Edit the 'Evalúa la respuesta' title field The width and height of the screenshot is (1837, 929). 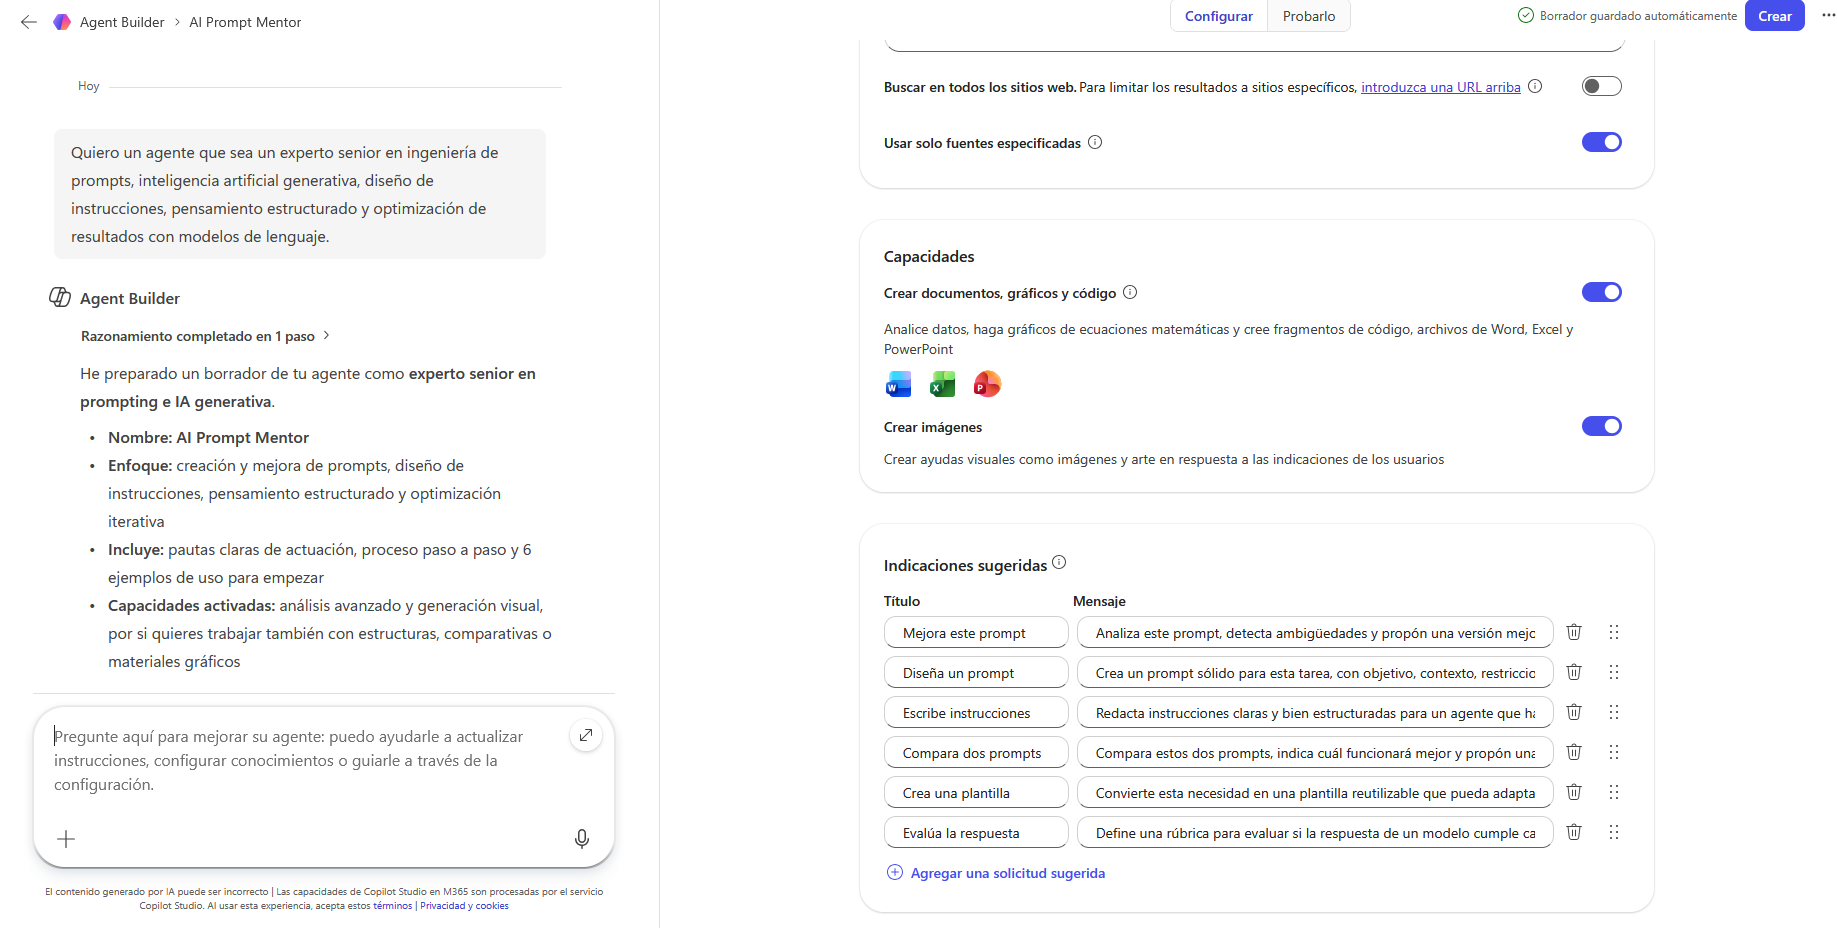[976, 832]
